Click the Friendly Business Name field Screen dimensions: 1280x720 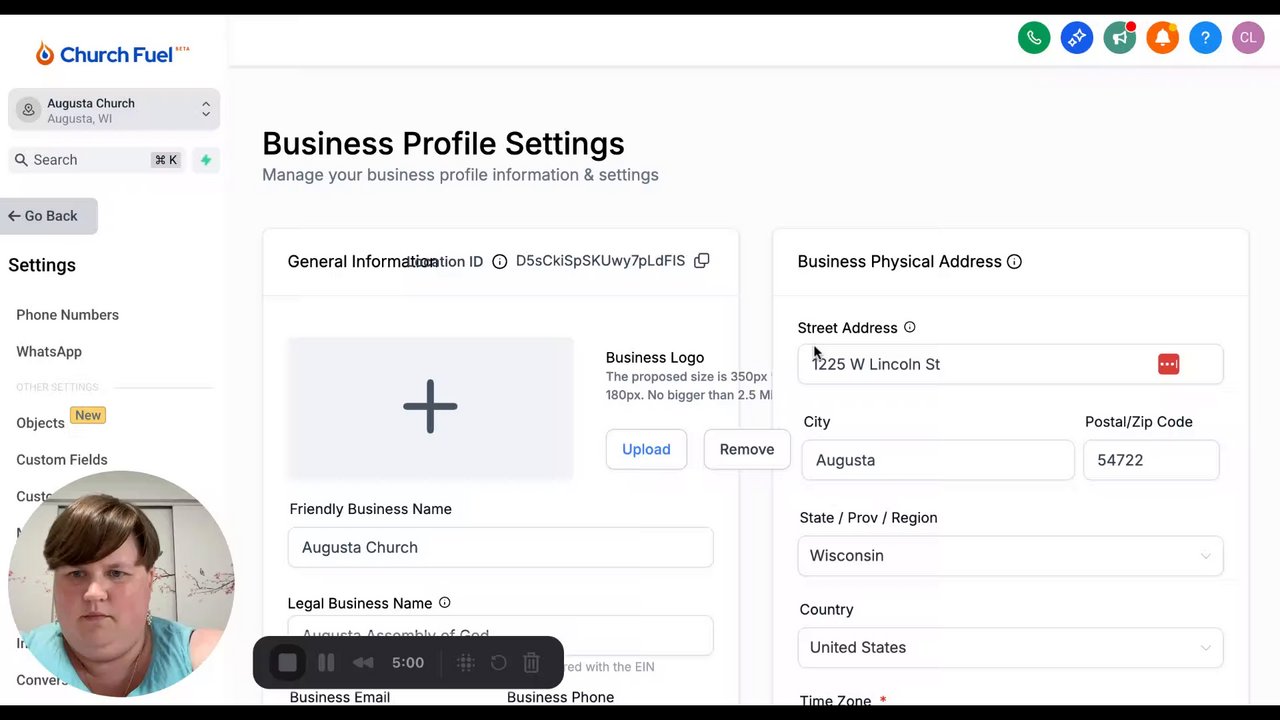click(x=500, y=548)
